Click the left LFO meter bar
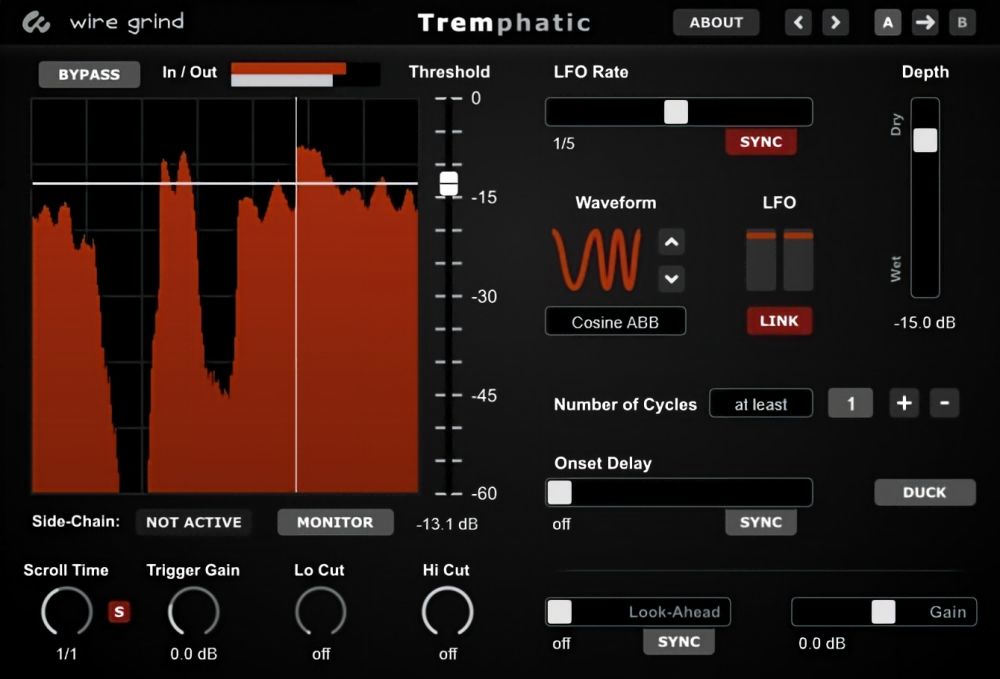 [761, 260]
